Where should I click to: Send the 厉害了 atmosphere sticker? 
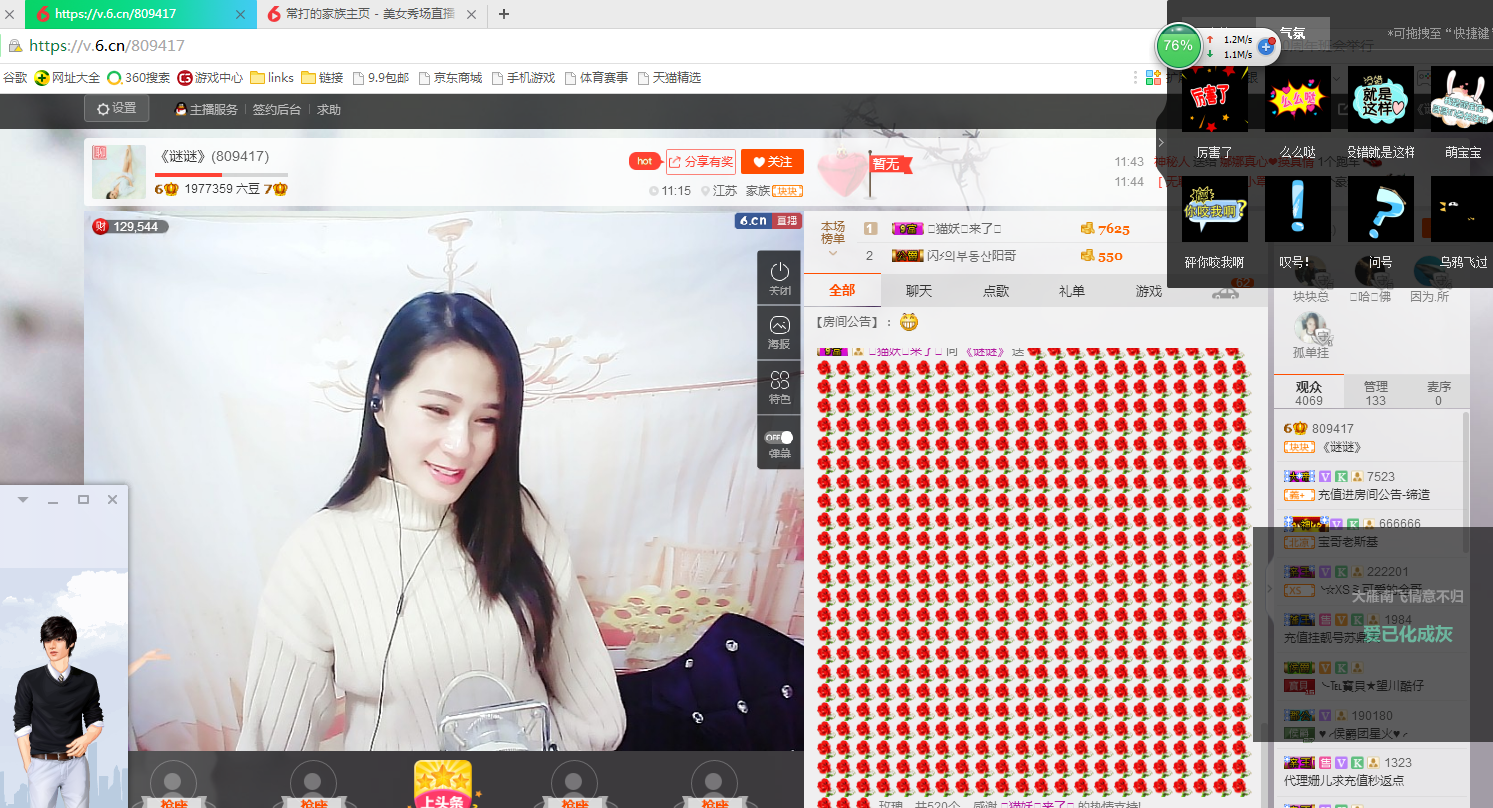[1214, 100]
